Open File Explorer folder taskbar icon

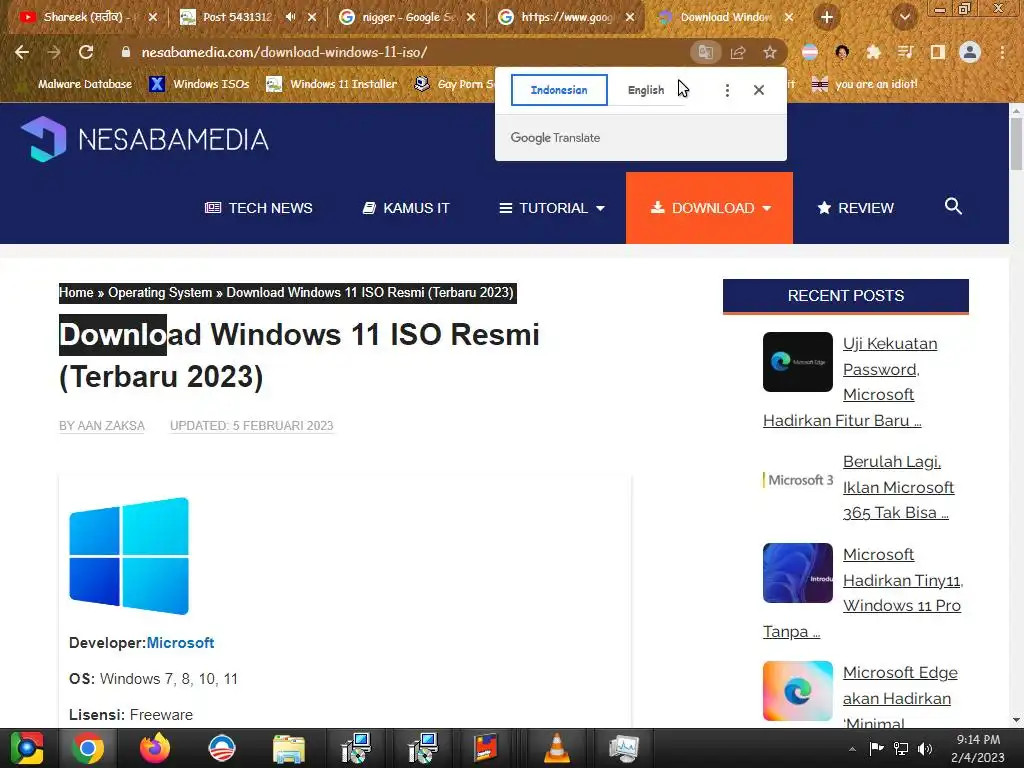point(289,748)
